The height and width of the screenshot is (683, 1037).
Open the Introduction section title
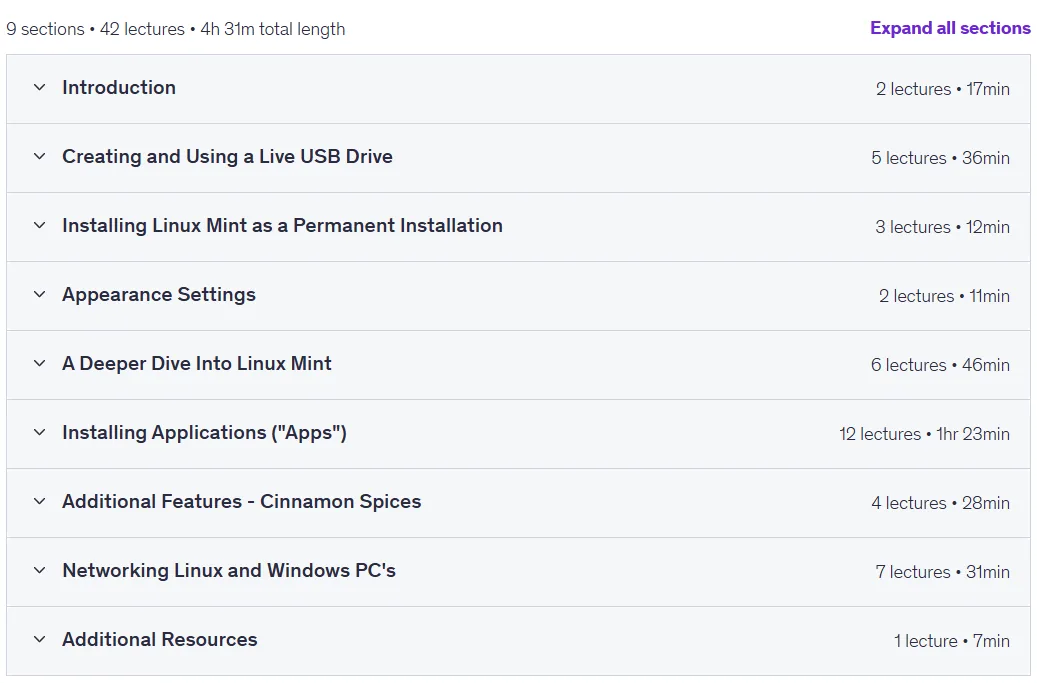[119, 87]
